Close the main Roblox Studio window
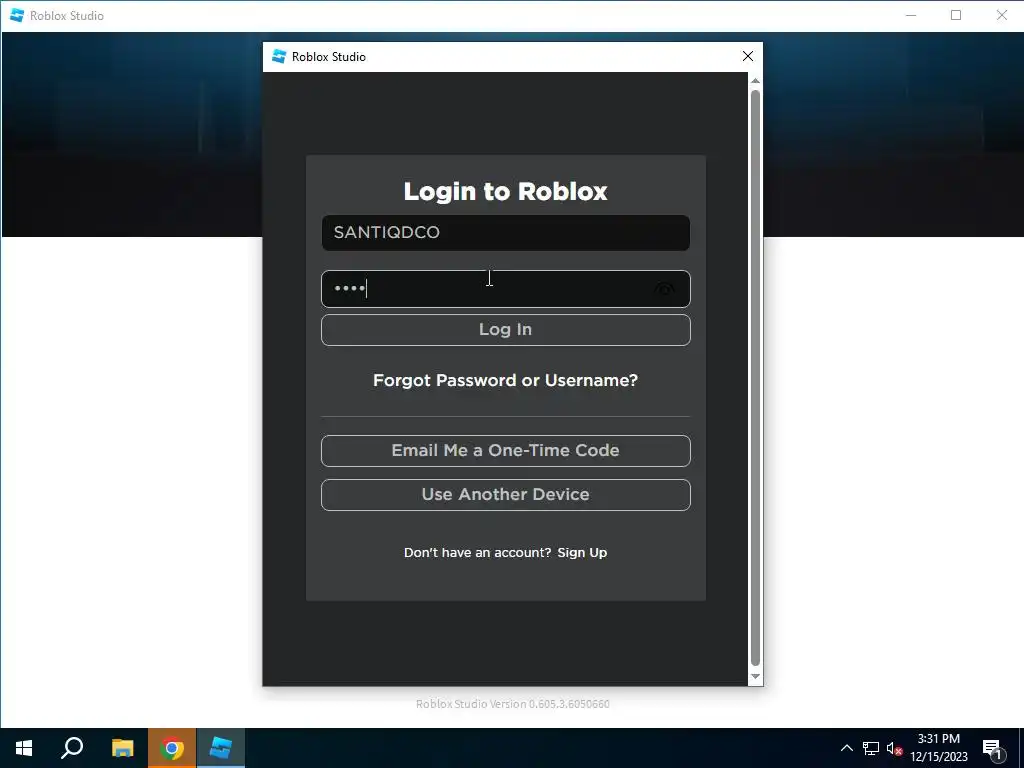Viewport: 1024px width, 768px height. pos(1002,15)
